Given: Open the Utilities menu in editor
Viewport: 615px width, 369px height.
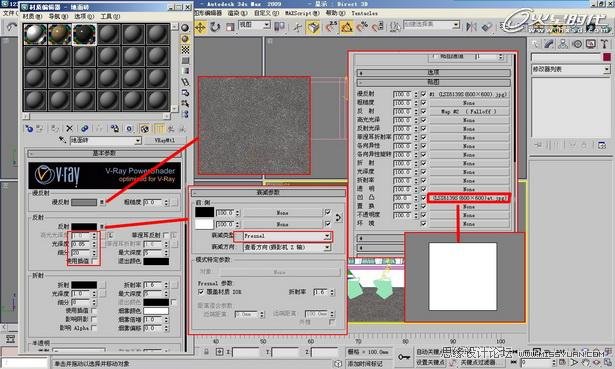Looking at the screenshot, I should coord(110,16).
